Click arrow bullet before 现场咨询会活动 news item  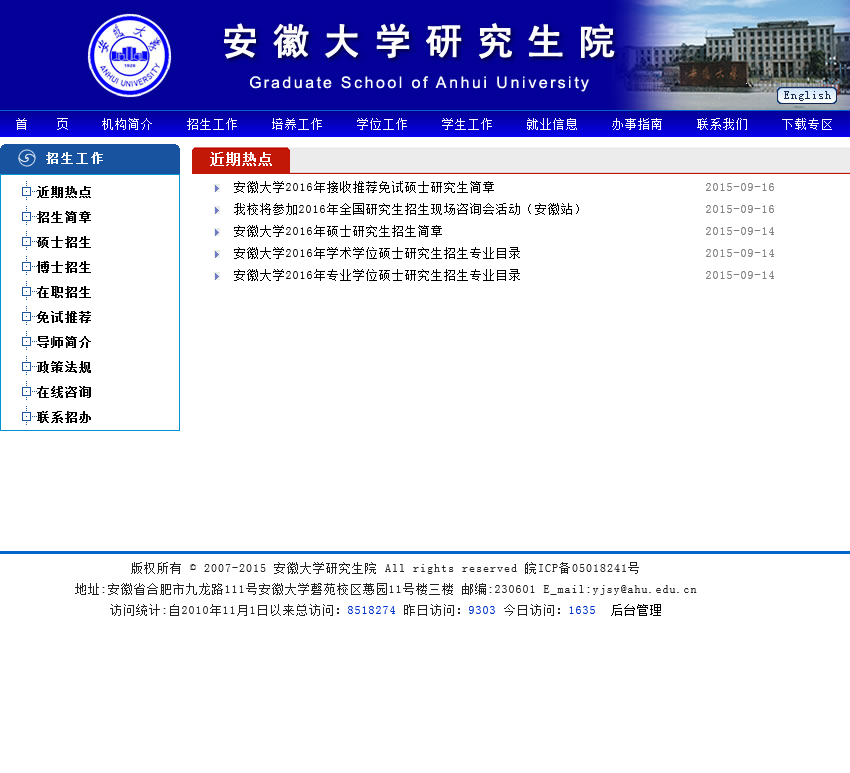(x=217, y=210)
